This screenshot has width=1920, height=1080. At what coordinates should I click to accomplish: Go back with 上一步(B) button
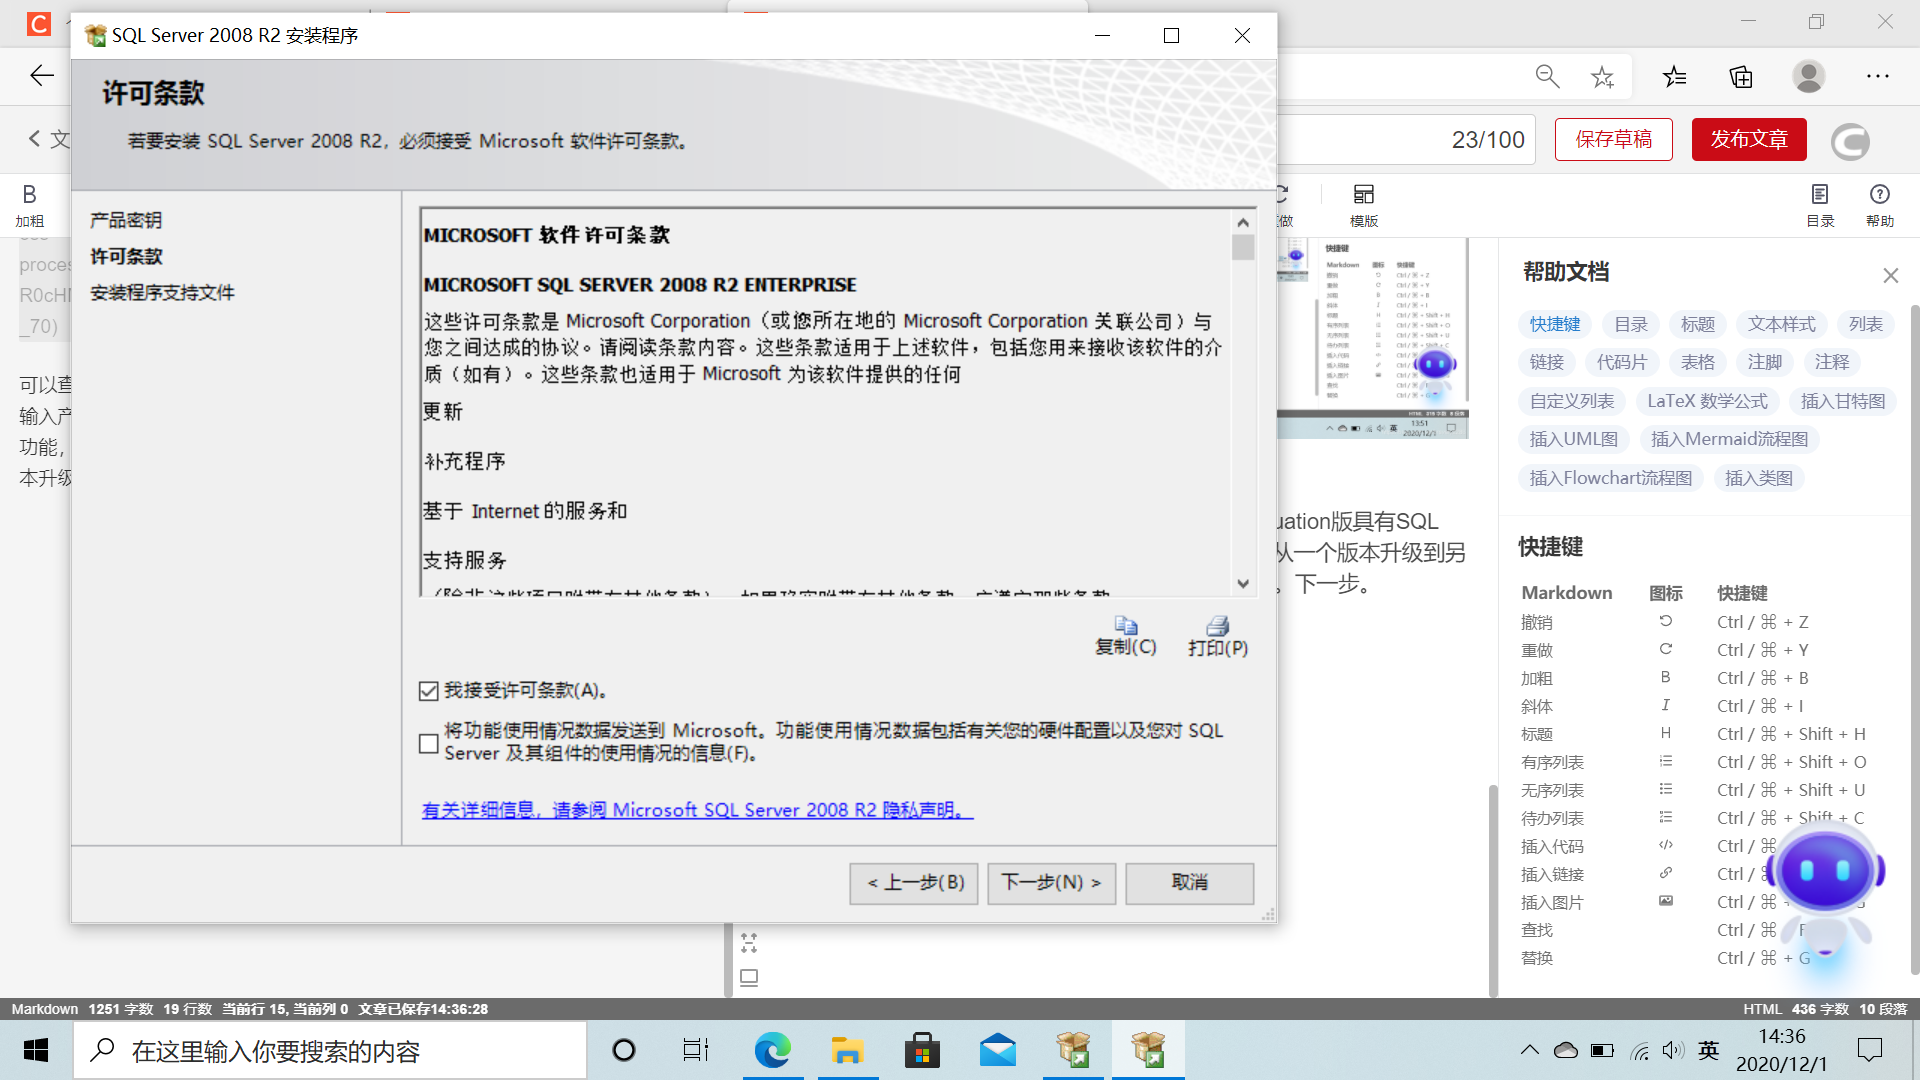click(x=914, y=883)
